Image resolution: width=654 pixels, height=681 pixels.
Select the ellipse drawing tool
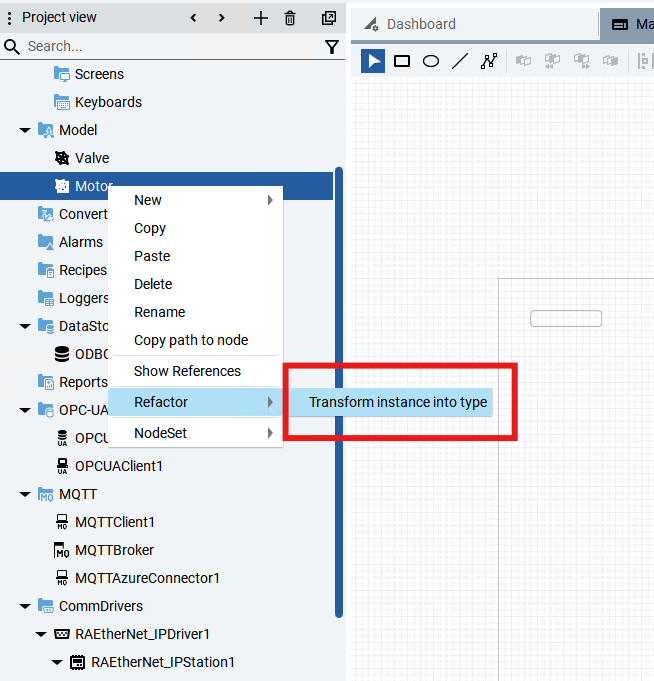click(x=431, y=61)
